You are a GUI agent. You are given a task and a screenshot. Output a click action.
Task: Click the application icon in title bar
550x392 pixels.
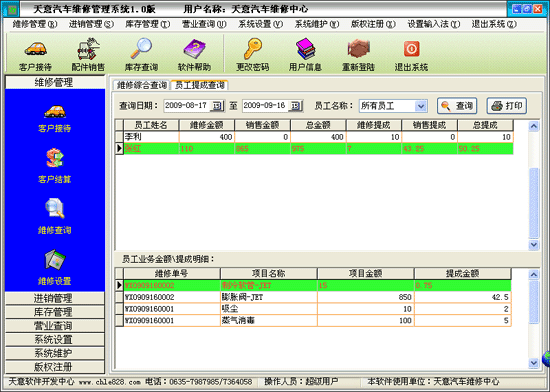tap(12, 9)
